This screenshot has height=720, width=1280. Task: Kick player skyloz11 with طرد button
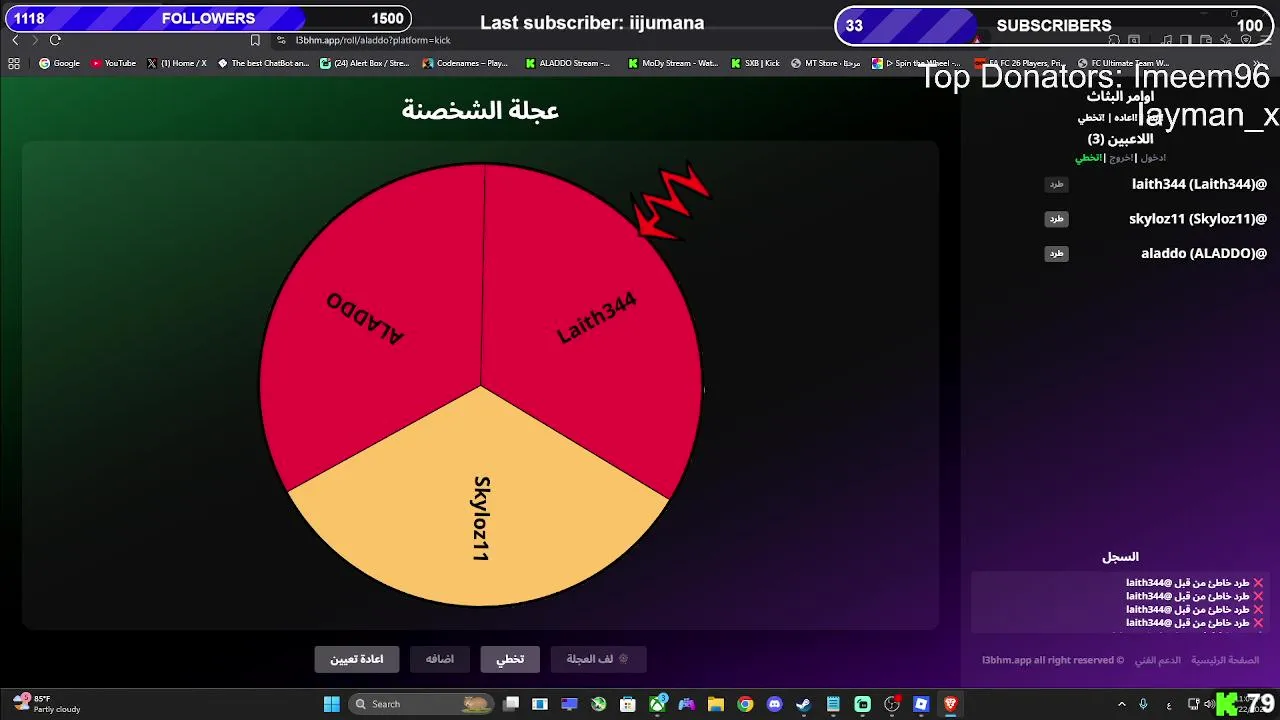[1056, 219]
